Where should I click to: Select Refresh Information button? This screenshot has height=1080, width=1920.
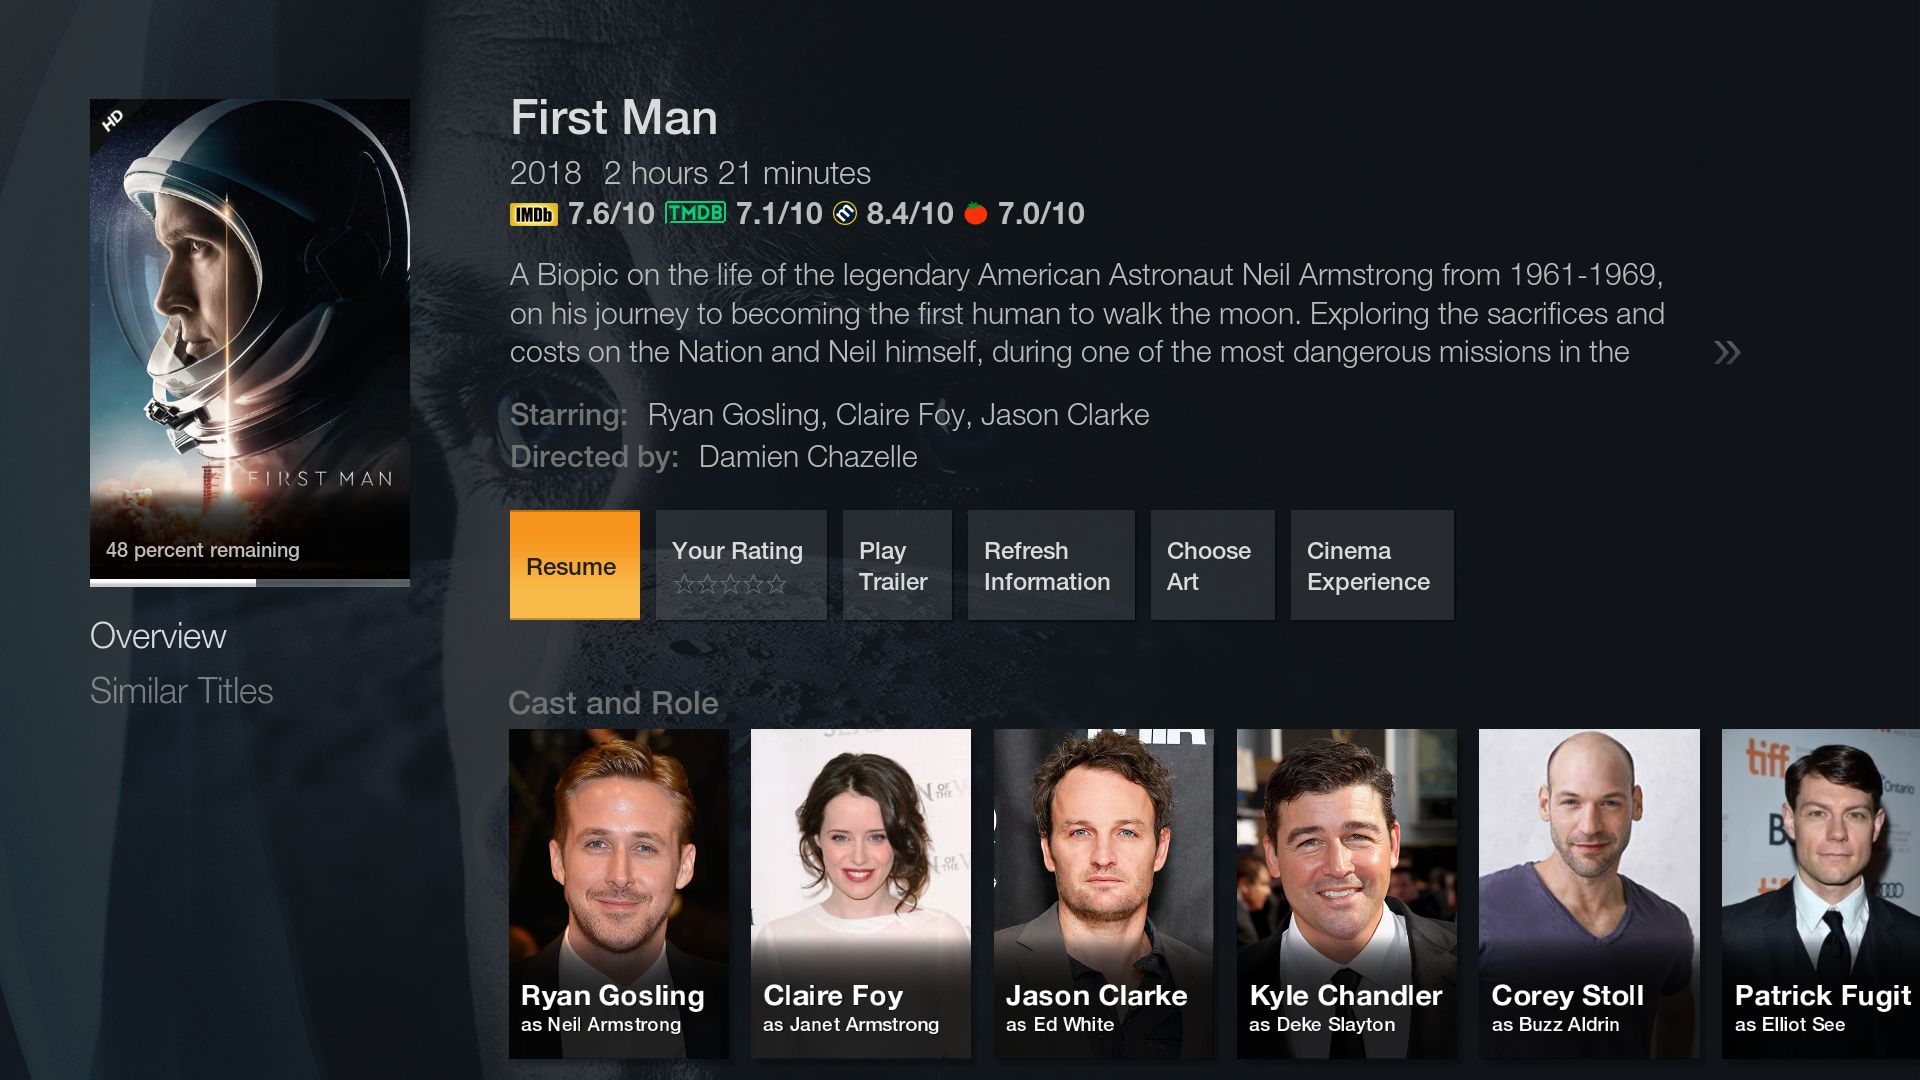tap(1051, 565)
